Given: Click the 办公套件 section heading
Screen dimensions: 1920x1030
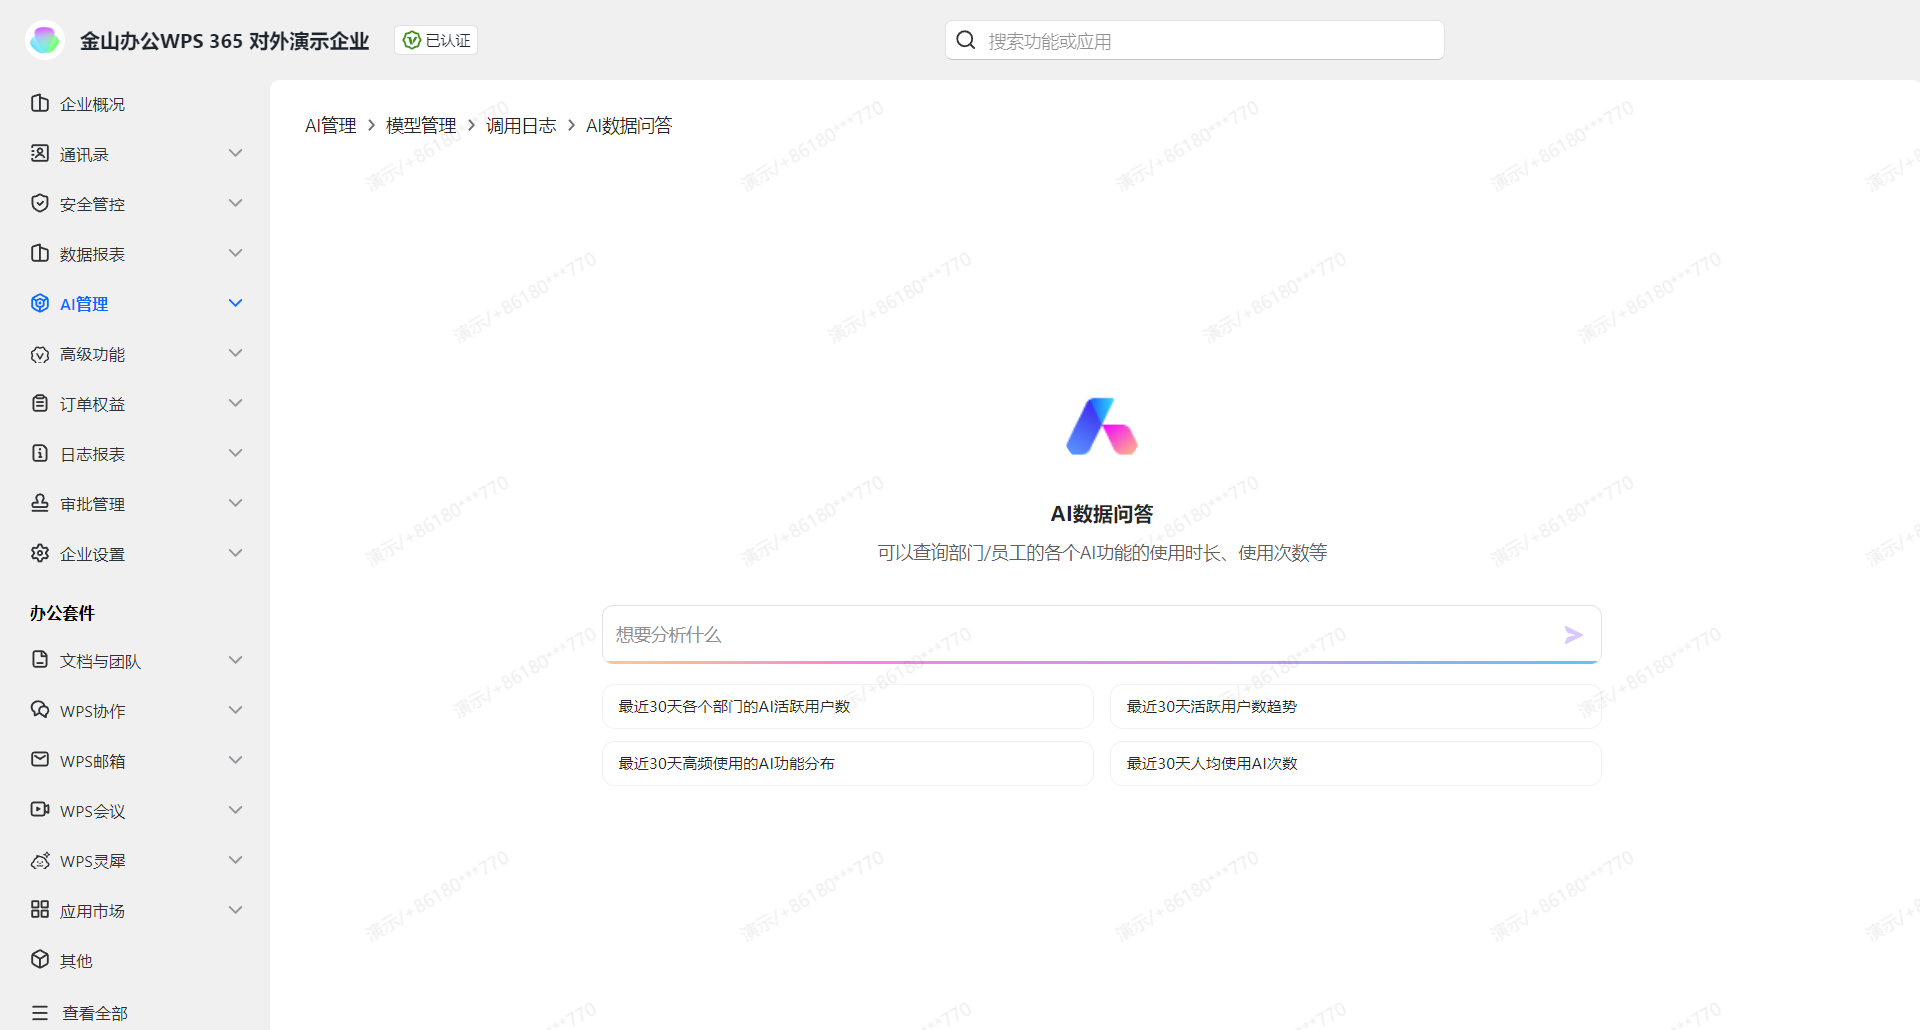Looking at the screenshot, I should pos(62,613).
